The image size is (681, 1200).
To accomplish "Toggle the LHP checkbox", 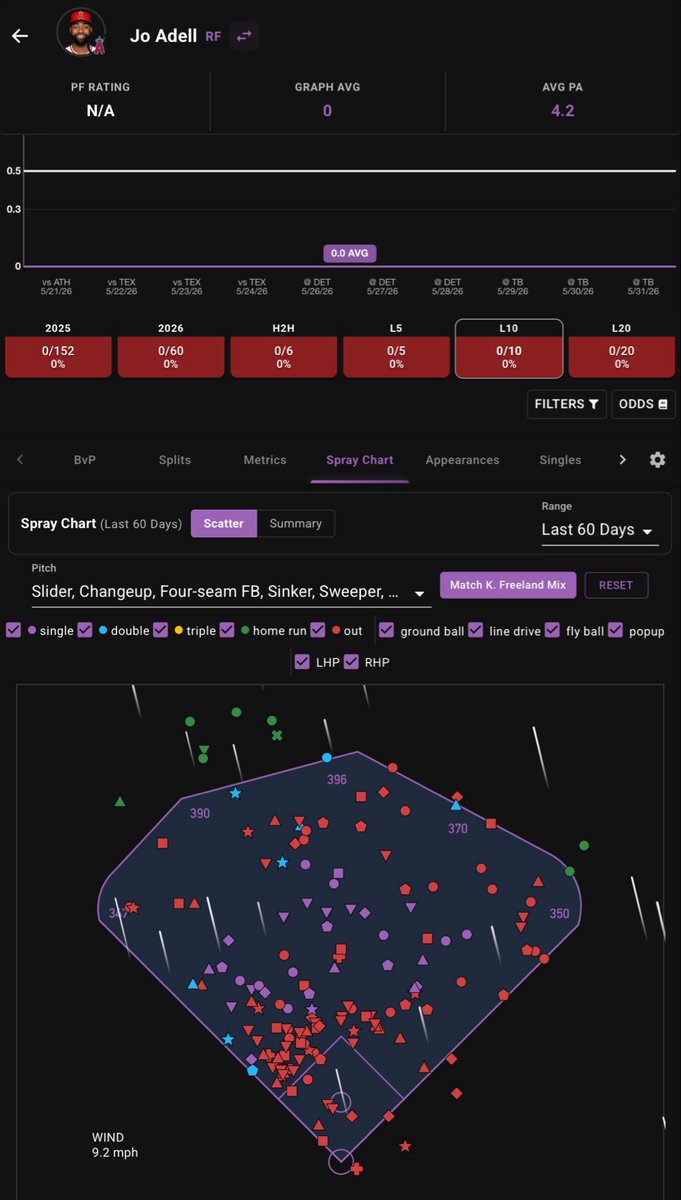I will point(301,662).
